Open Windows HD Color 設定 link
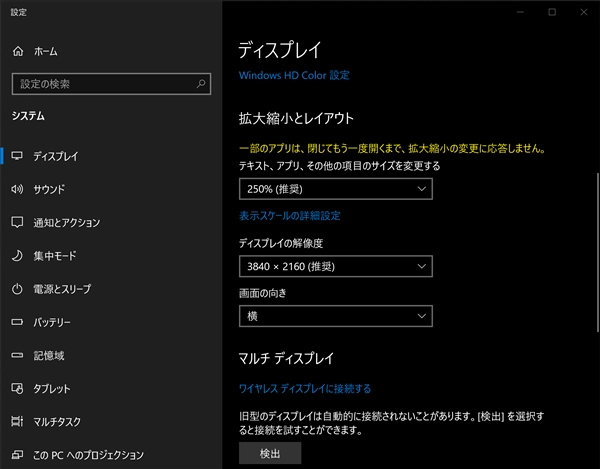This screenshot has height=469, width=600. coord(294,75)
